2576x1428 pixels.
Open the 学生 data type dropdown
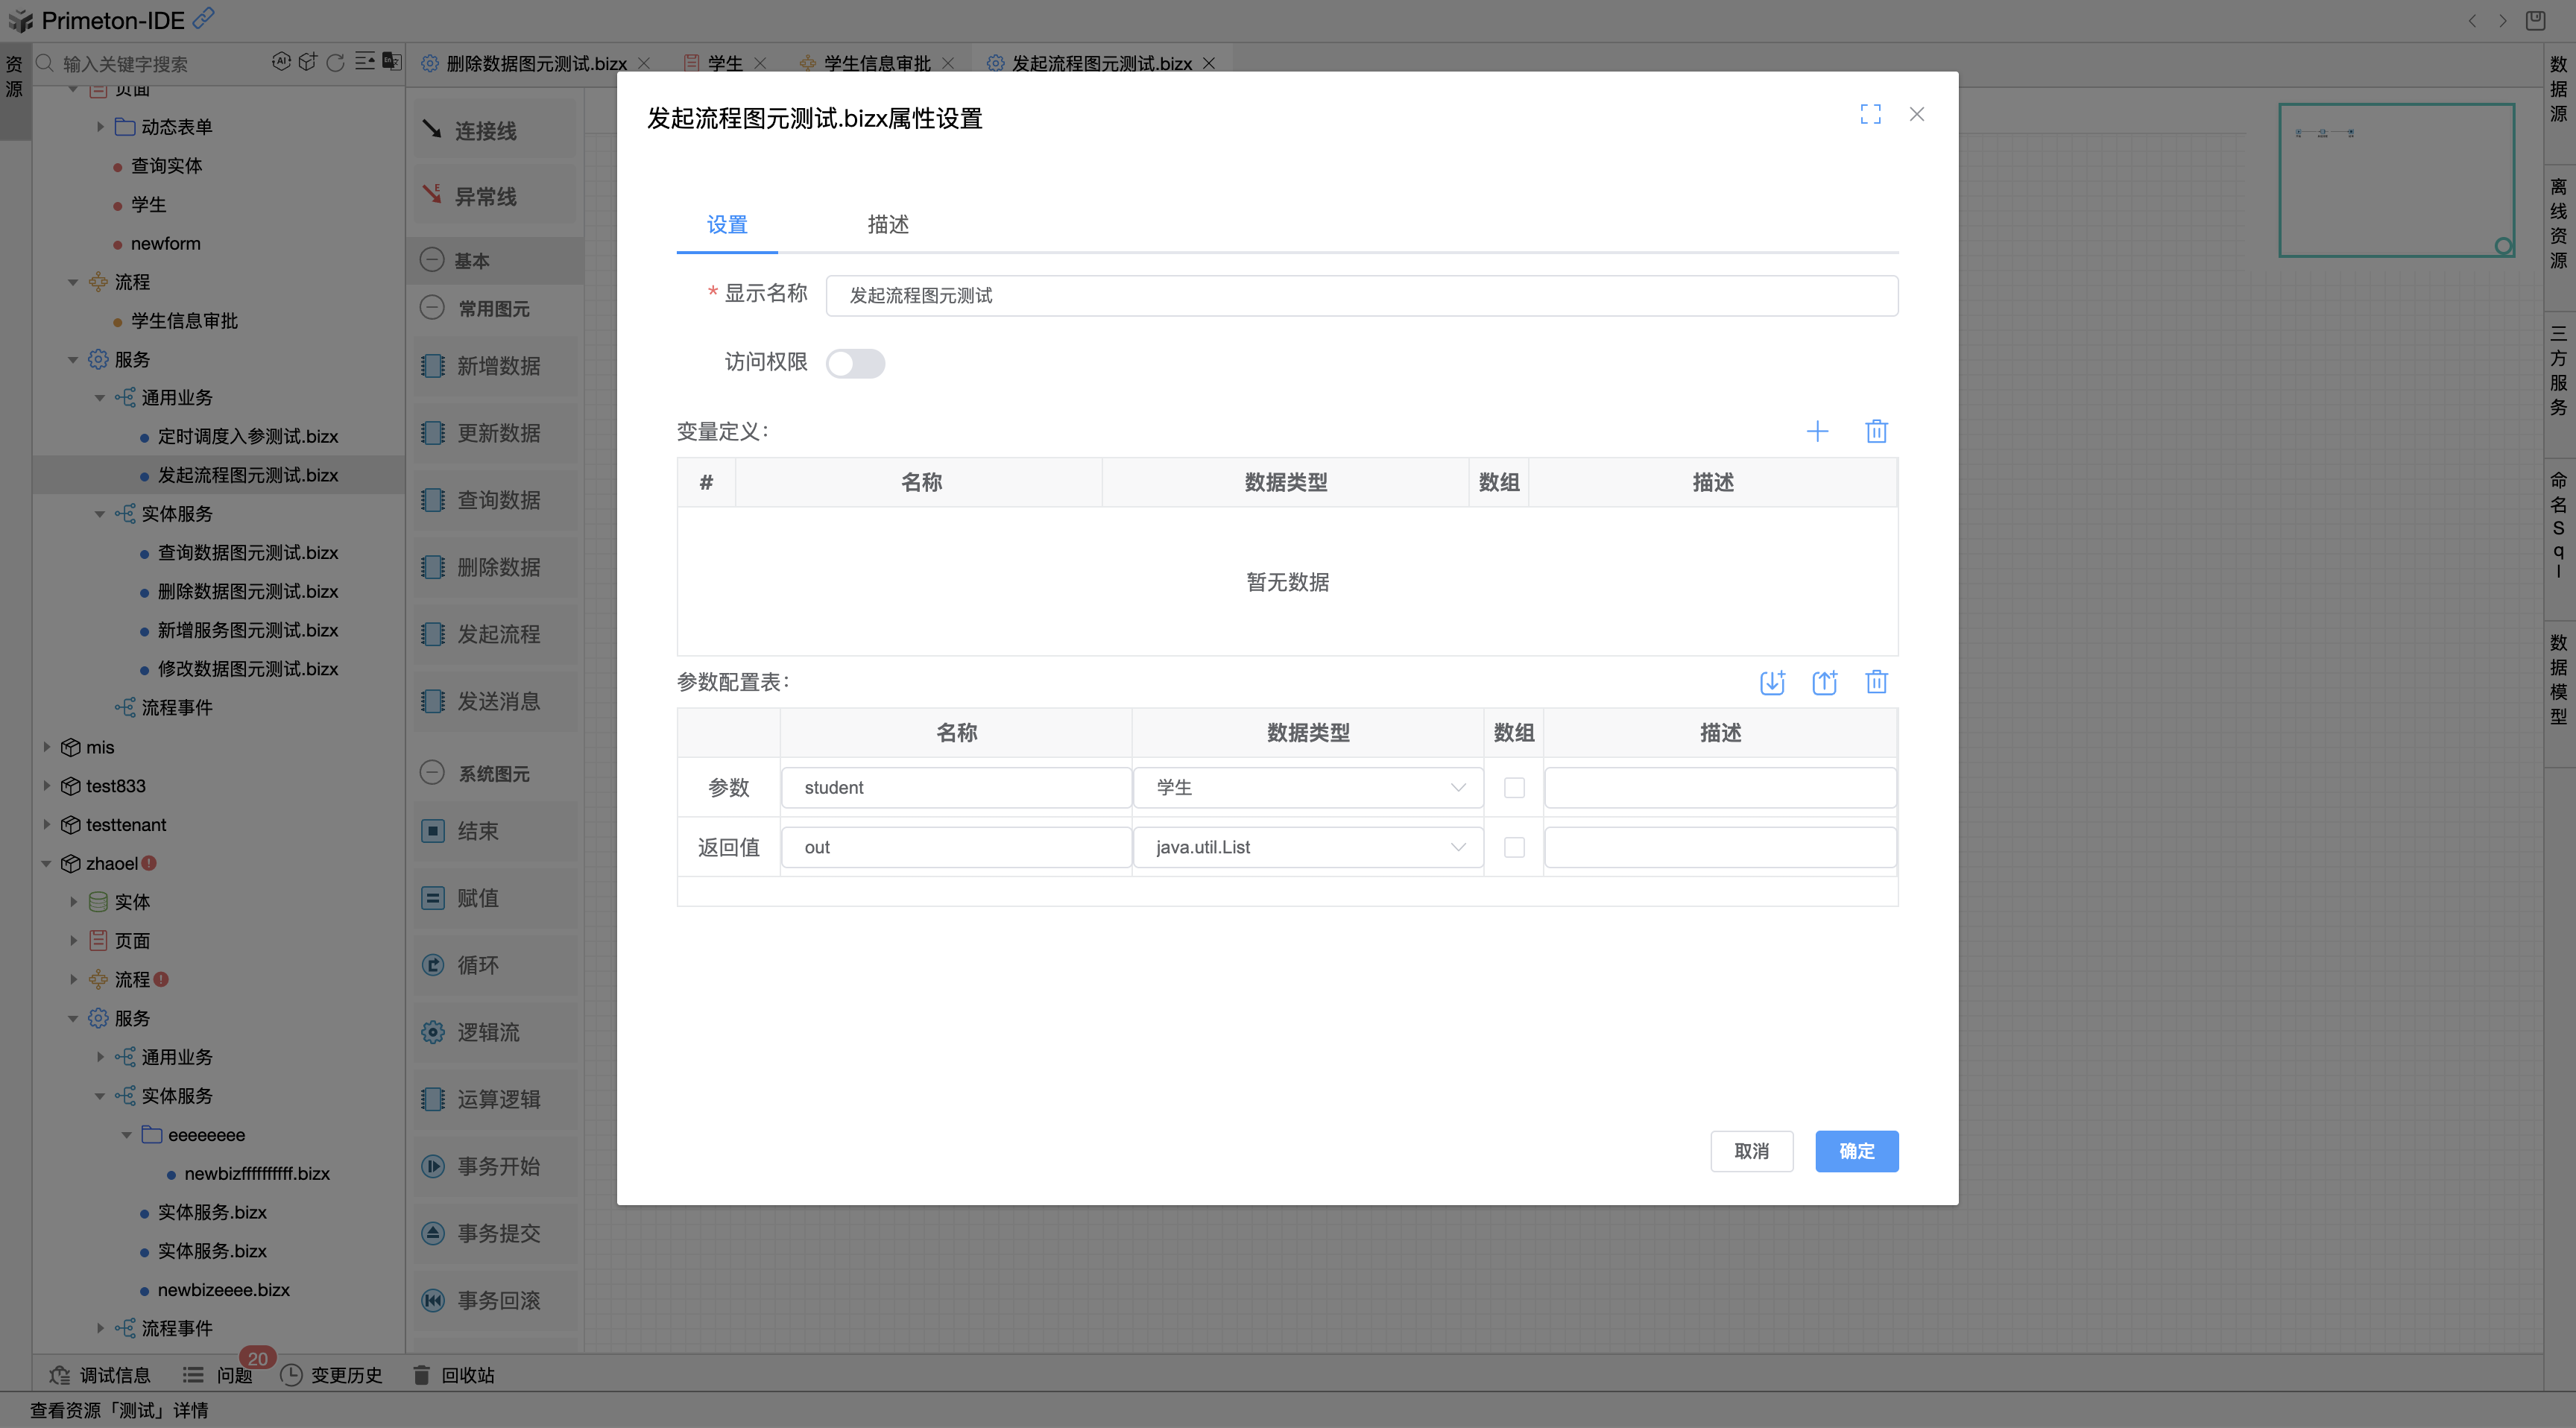tap(1457, 787)
